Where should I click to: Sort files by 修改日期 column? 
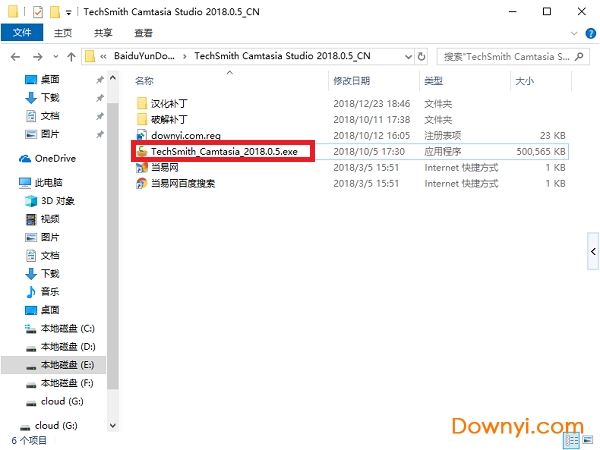tap(351, 81)
